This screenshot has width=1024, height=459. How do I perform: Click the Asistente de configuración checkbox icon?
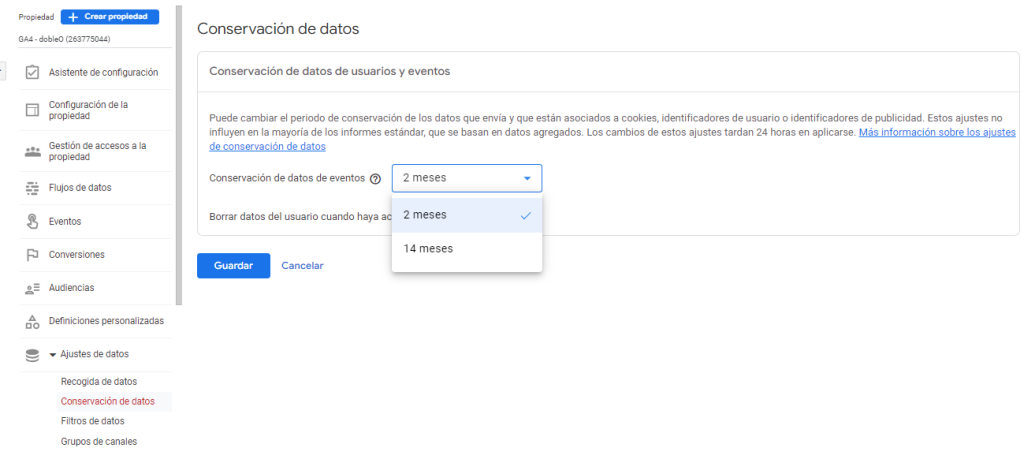pyautogui.click(x=32, y=72)
